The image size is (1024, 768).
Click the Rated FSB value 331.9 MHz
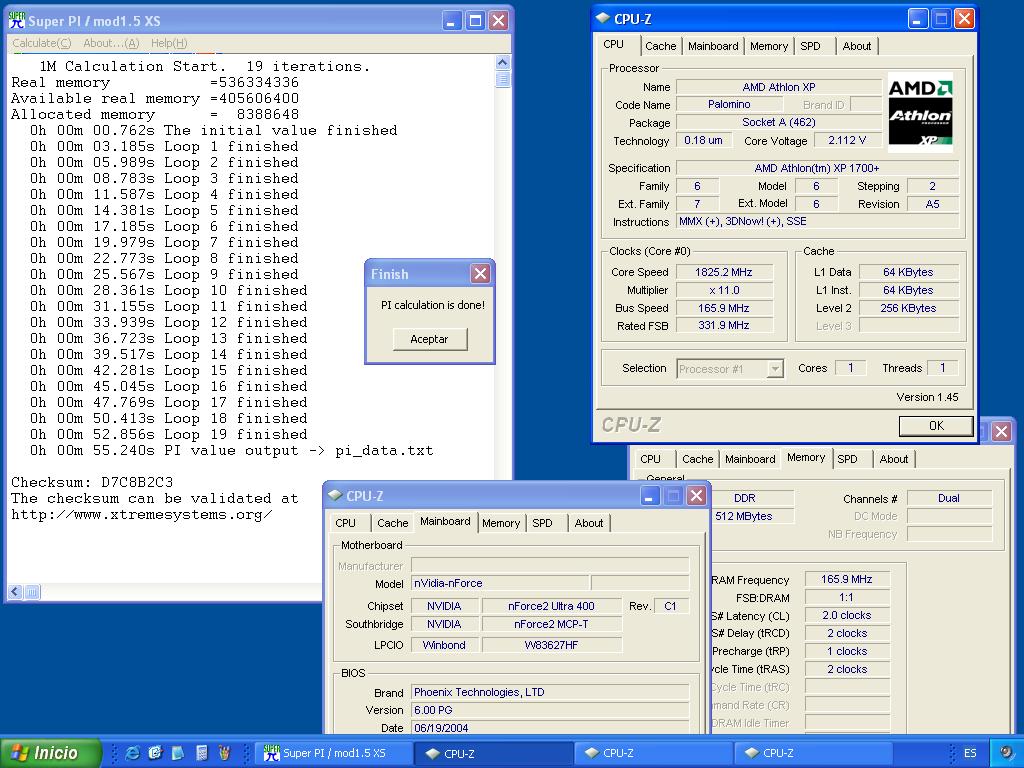(x=724, y=325)
